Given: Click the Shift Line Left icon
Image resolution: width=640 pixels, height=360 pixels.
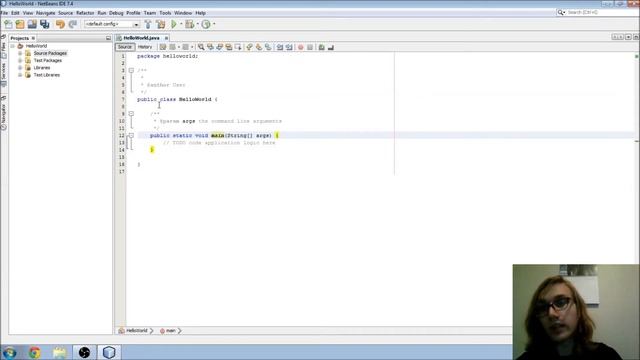Looking at the screenshot, I should click(x=280, y=47).
